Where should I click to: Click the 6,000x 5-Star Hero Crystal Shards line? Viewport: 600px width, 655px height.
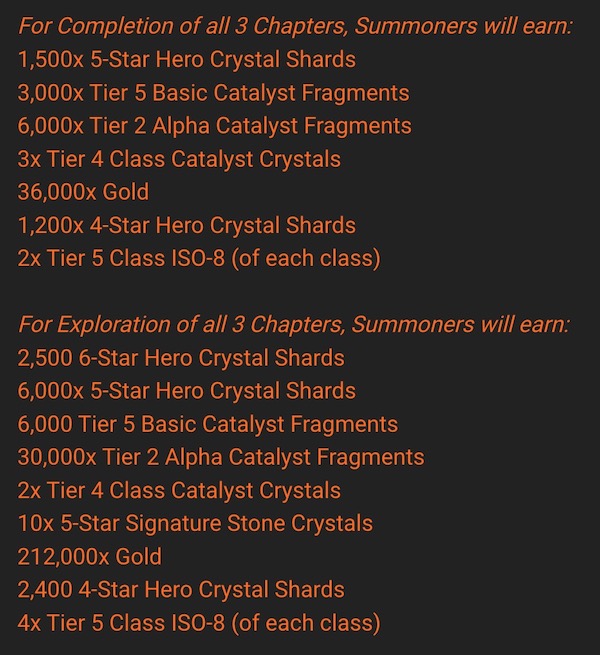(x=186, y=391)
